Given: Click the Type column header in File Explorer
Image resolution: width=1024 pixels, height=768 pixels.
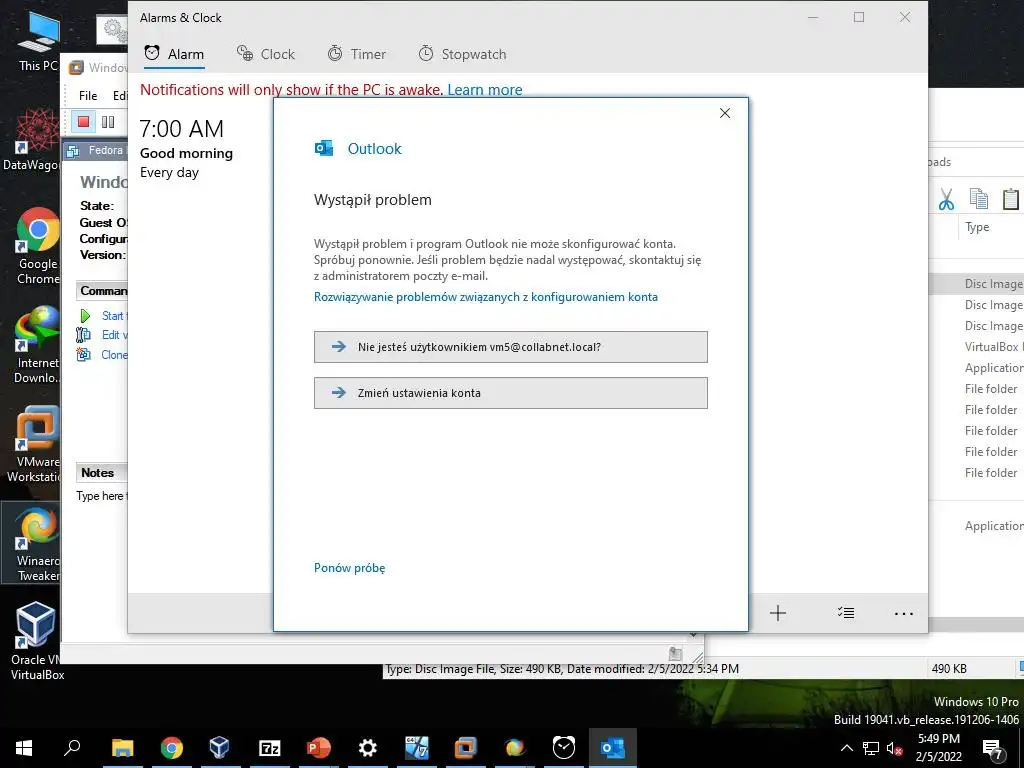Looking at the screenshot, I should pos(977,227).
